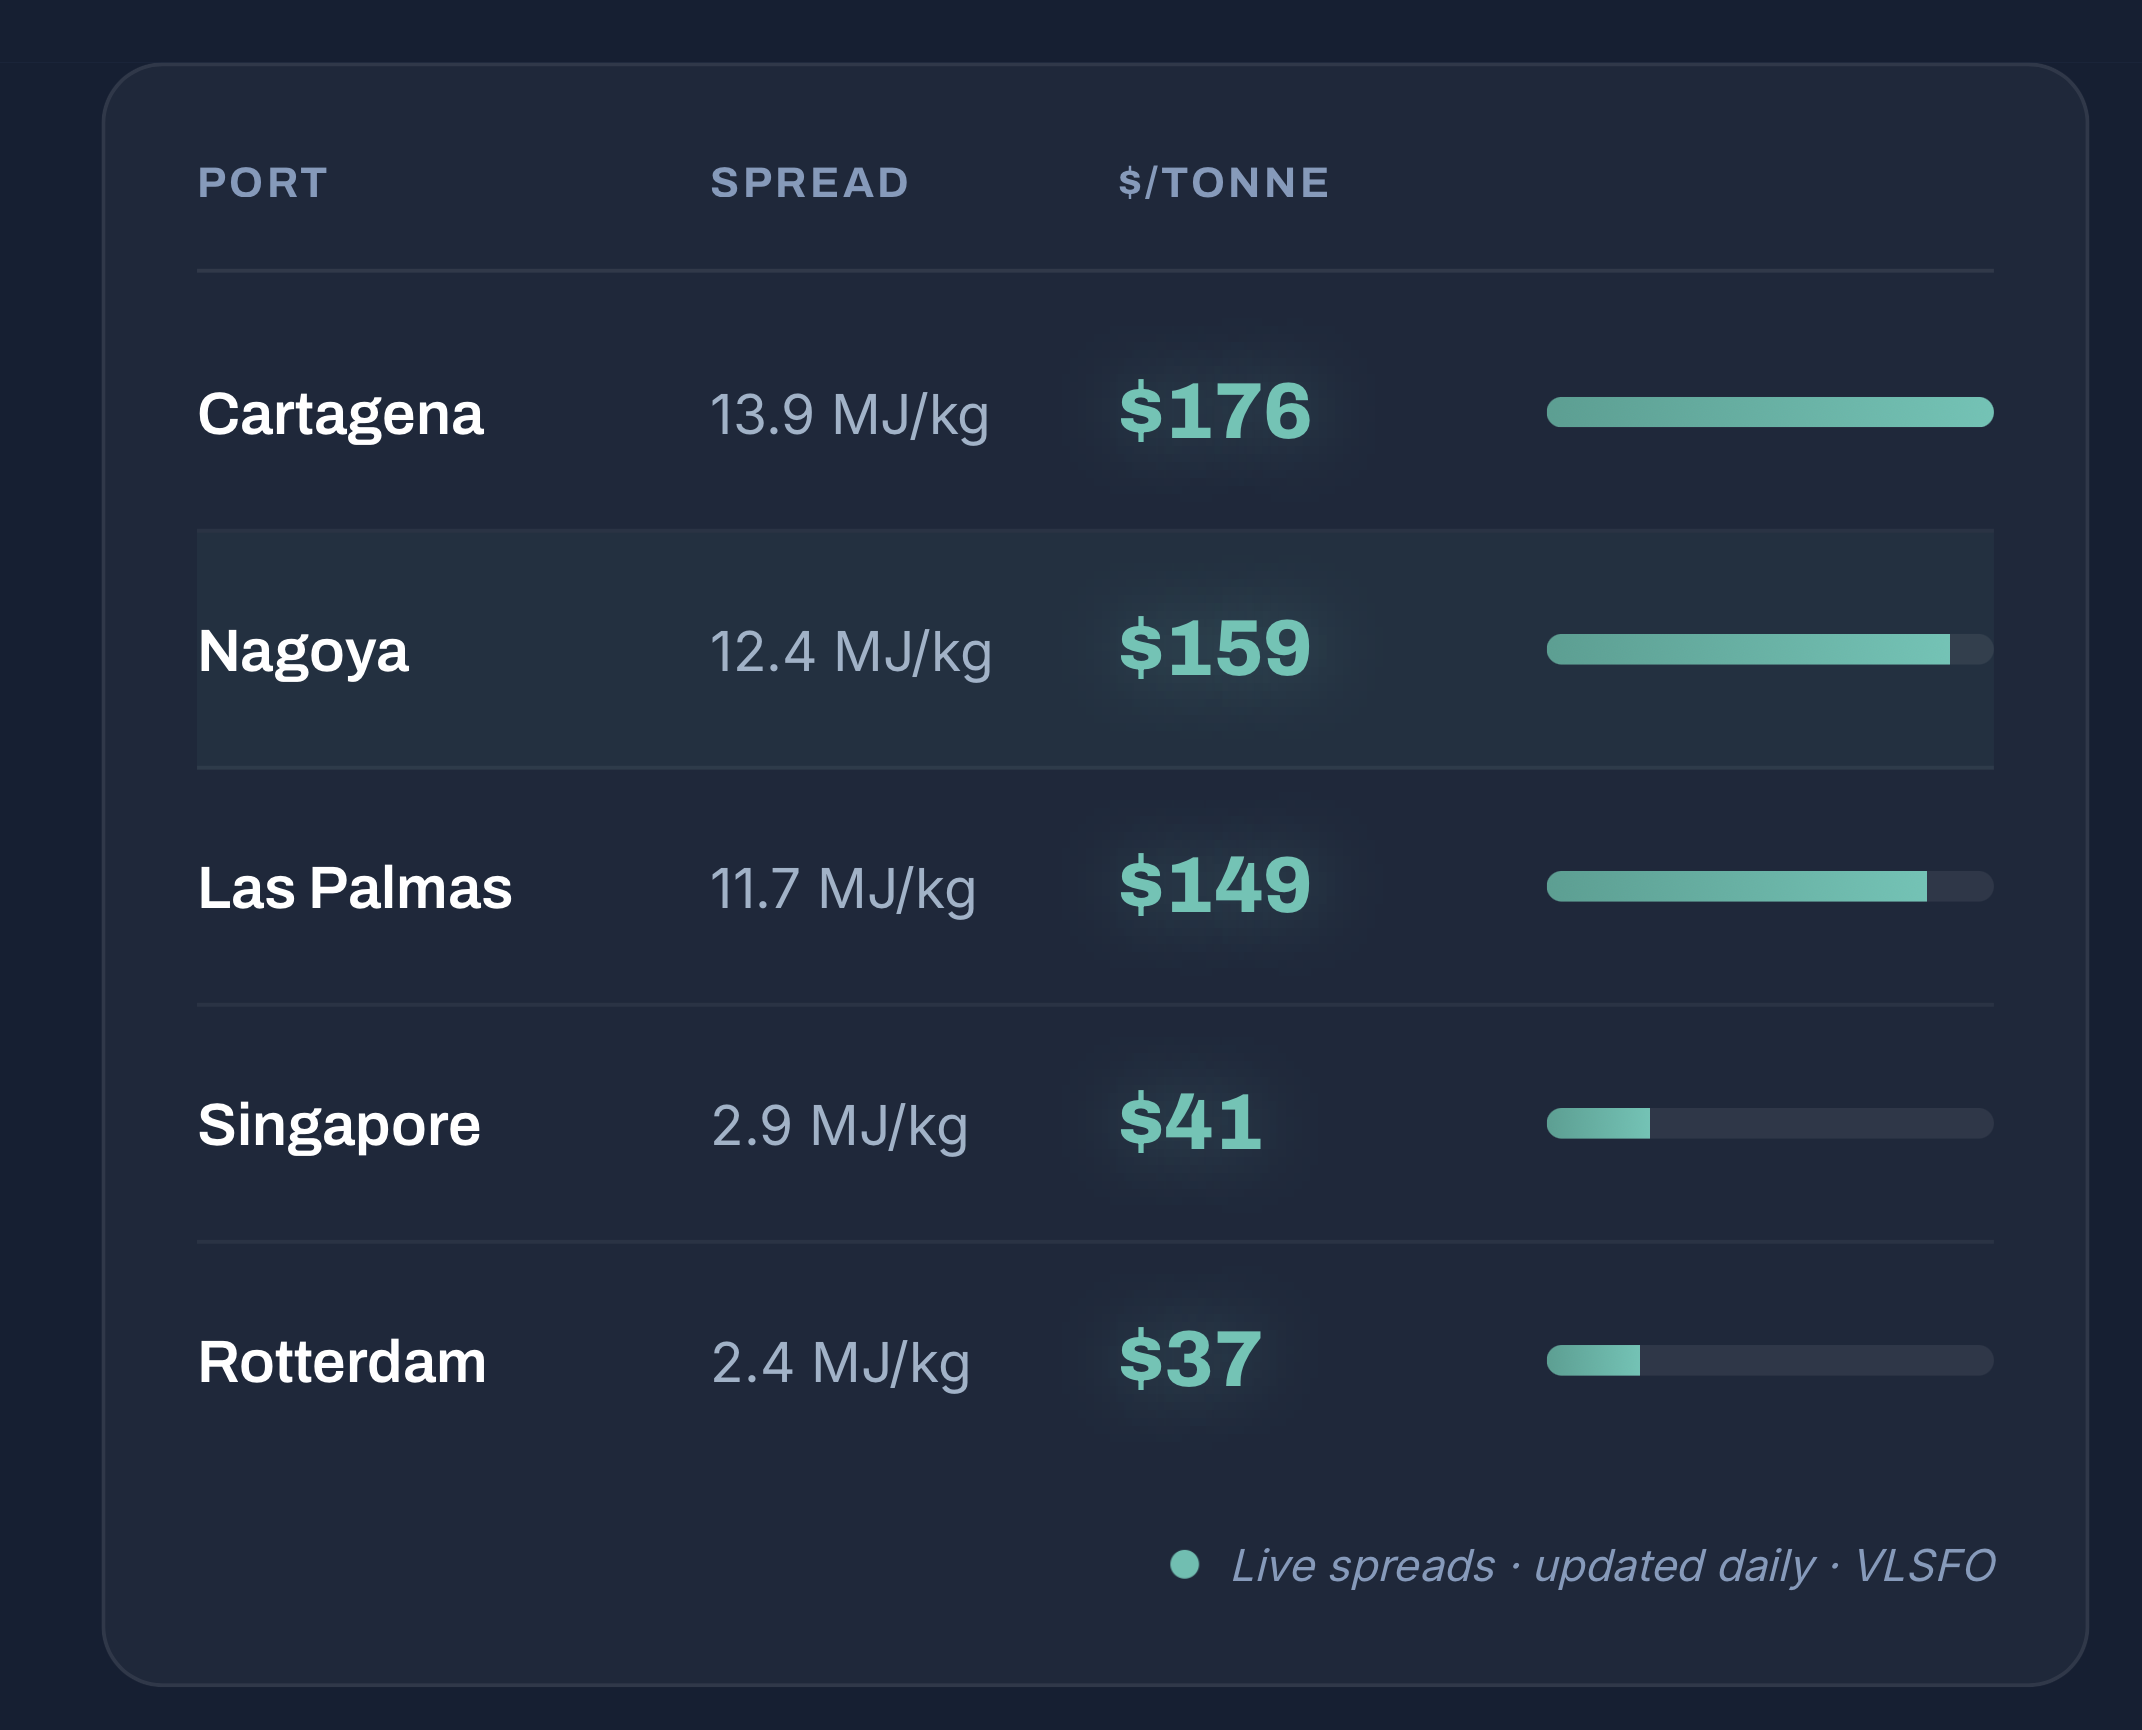Click the Las Palmas price bar
Screen dimensions: 2142x1730
tap(1770, 886)
